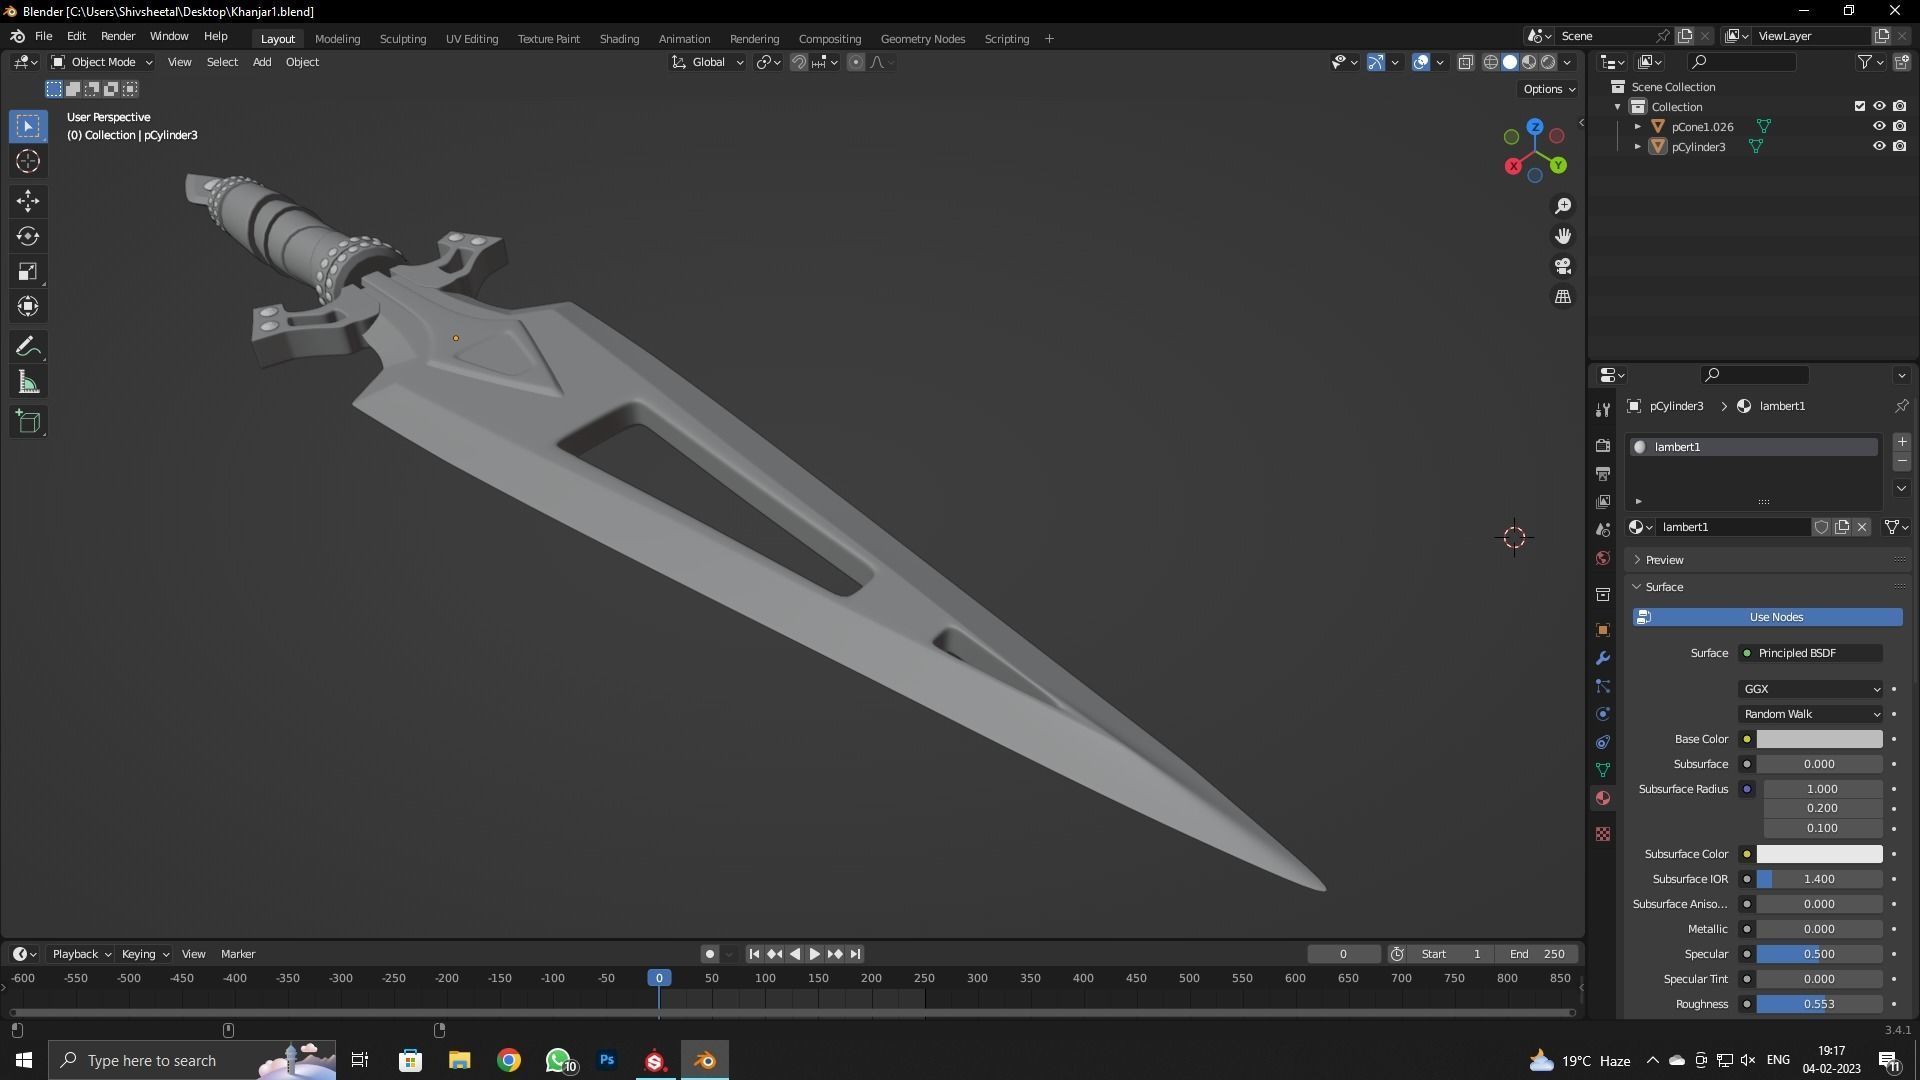Select the Measure tool

(x=27, y=381)
